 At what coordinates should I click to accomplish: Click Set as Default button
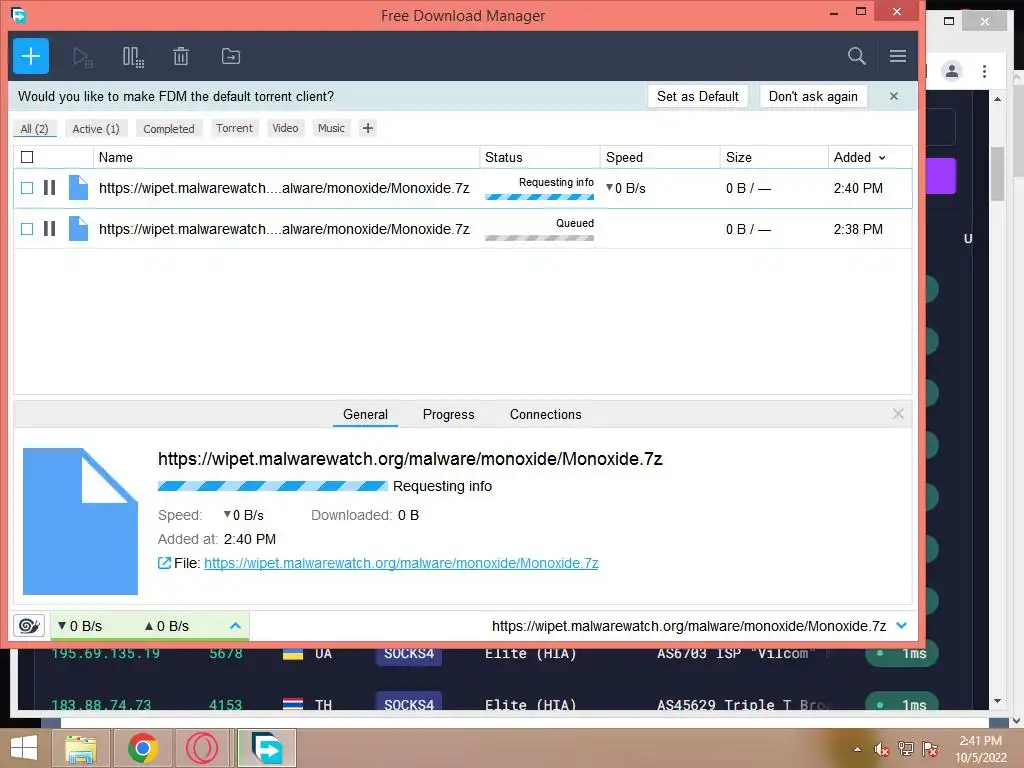pos(697,96)
